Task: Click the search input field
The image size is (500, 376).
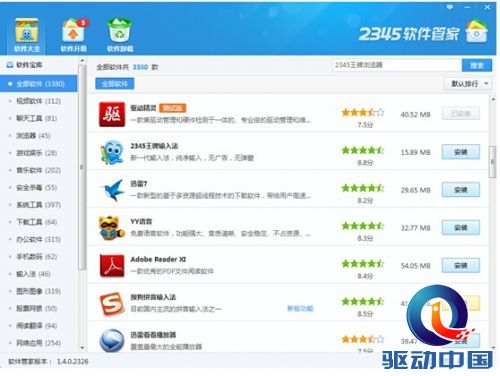Action: tap(397, 65)
